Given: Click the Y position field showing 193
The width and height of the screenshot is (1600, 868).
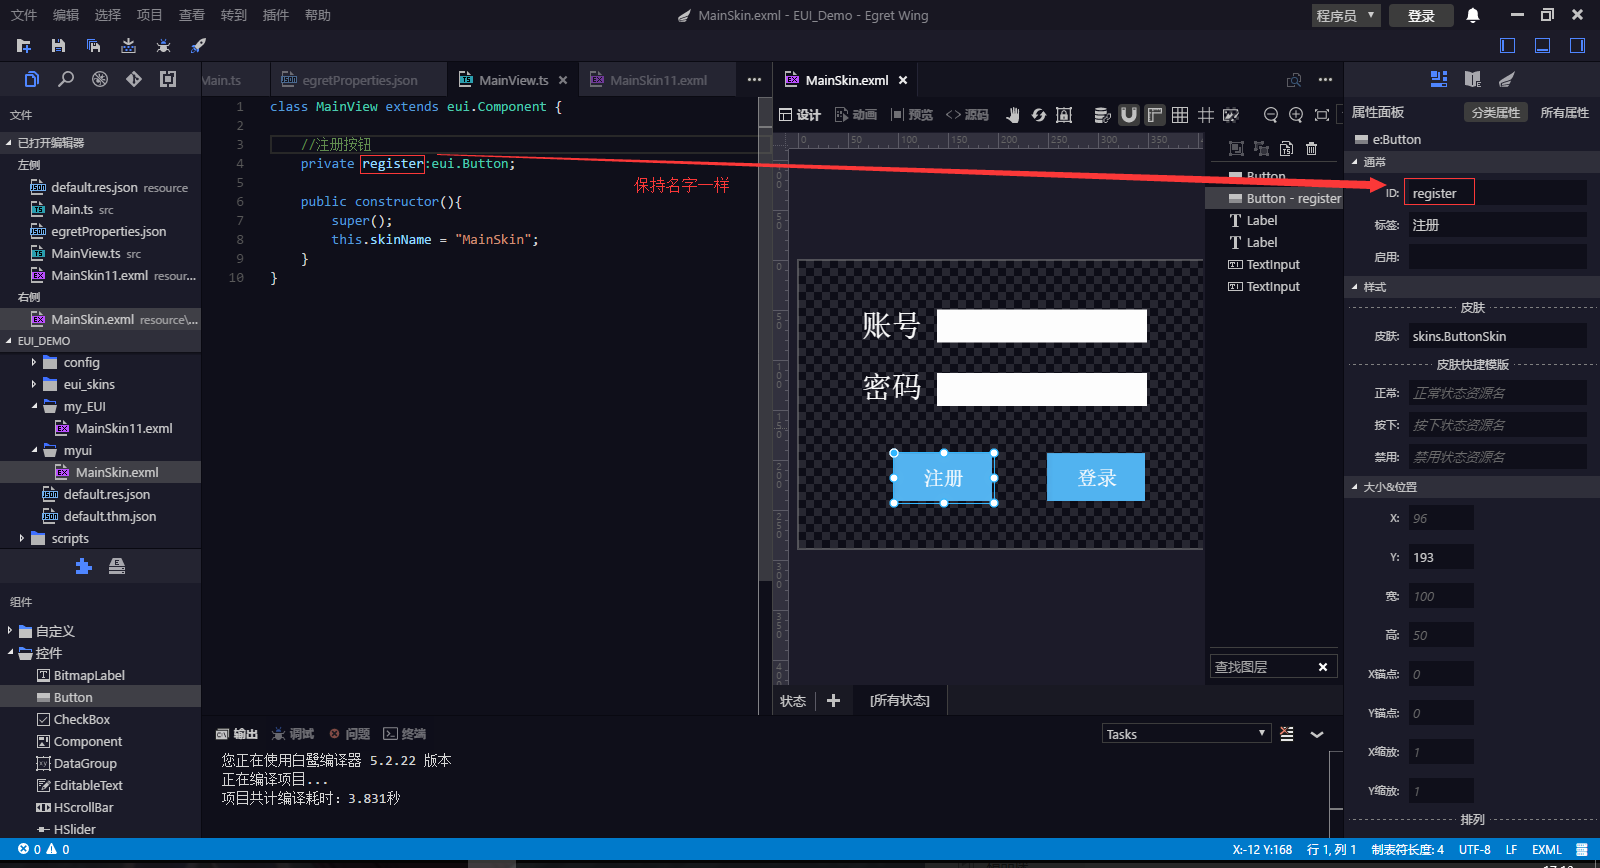Looking at the screenshot, I should (1441, 557).
